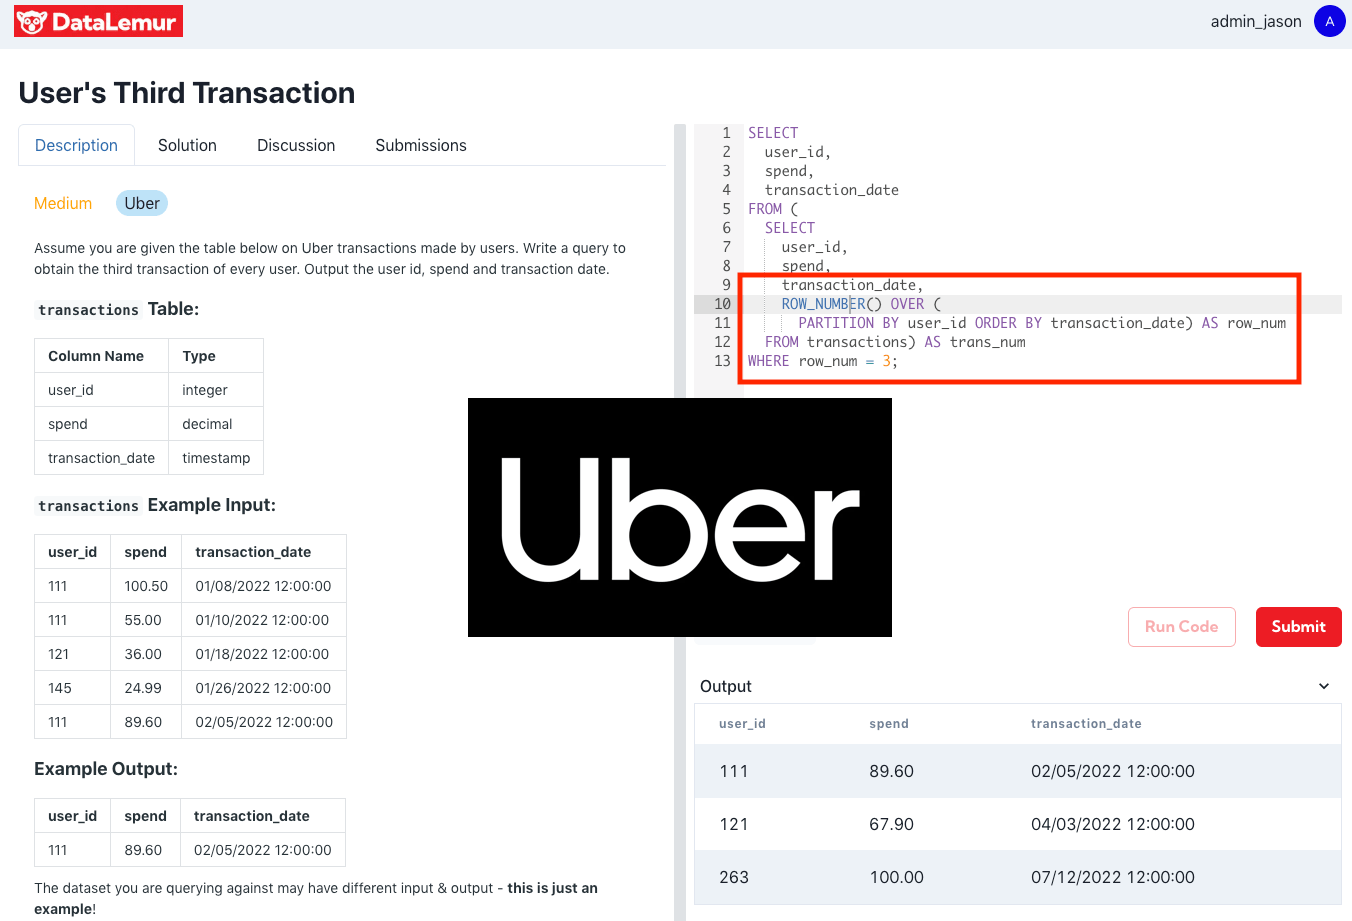
Task: Submit the SQL query
Action: point(1298,627)
